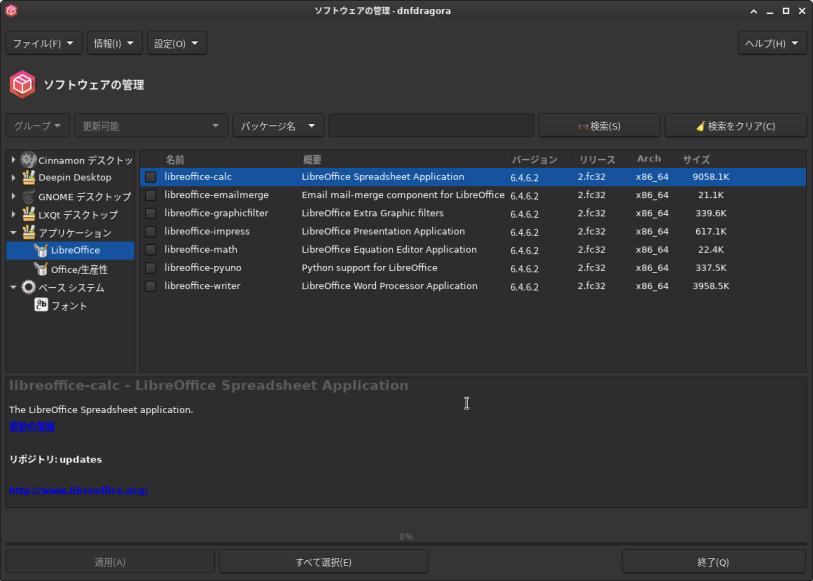813x581 pixels.
Task: Select the libreoffice-writer package name
Action: pos(202,286)
